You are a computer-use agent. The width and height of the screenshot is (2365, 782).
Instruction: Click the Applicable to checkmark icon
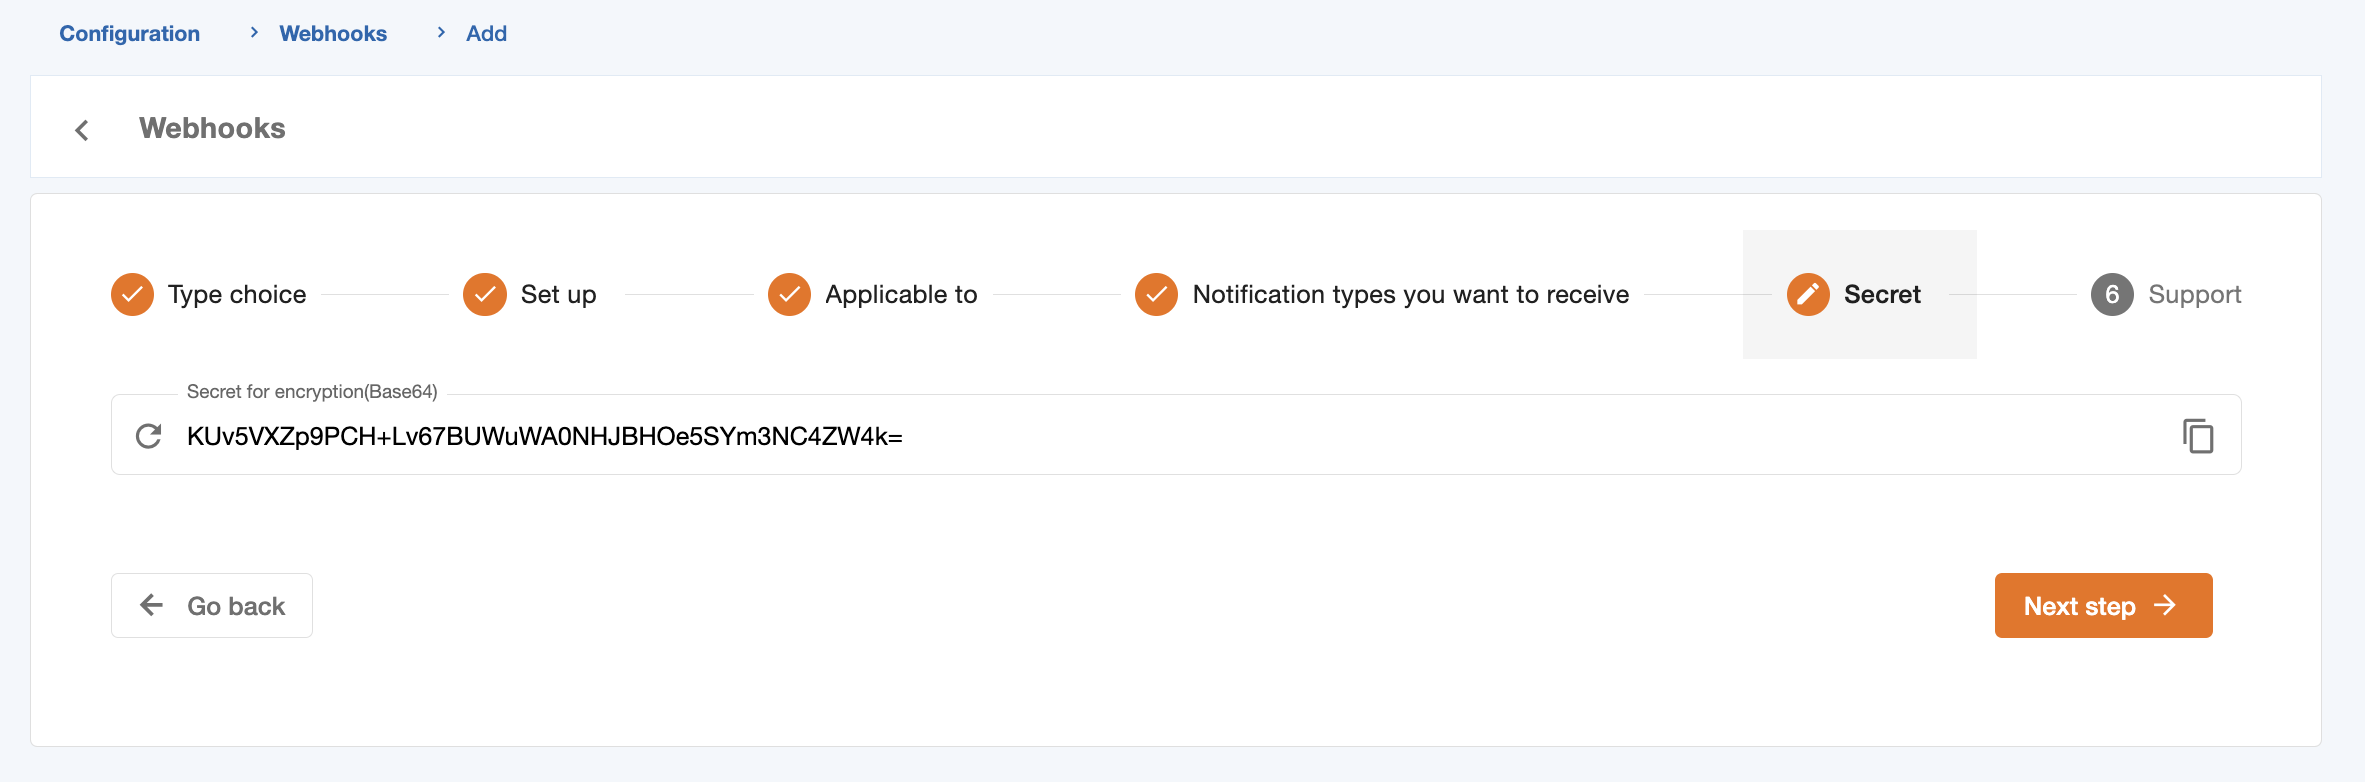point(789,294)
